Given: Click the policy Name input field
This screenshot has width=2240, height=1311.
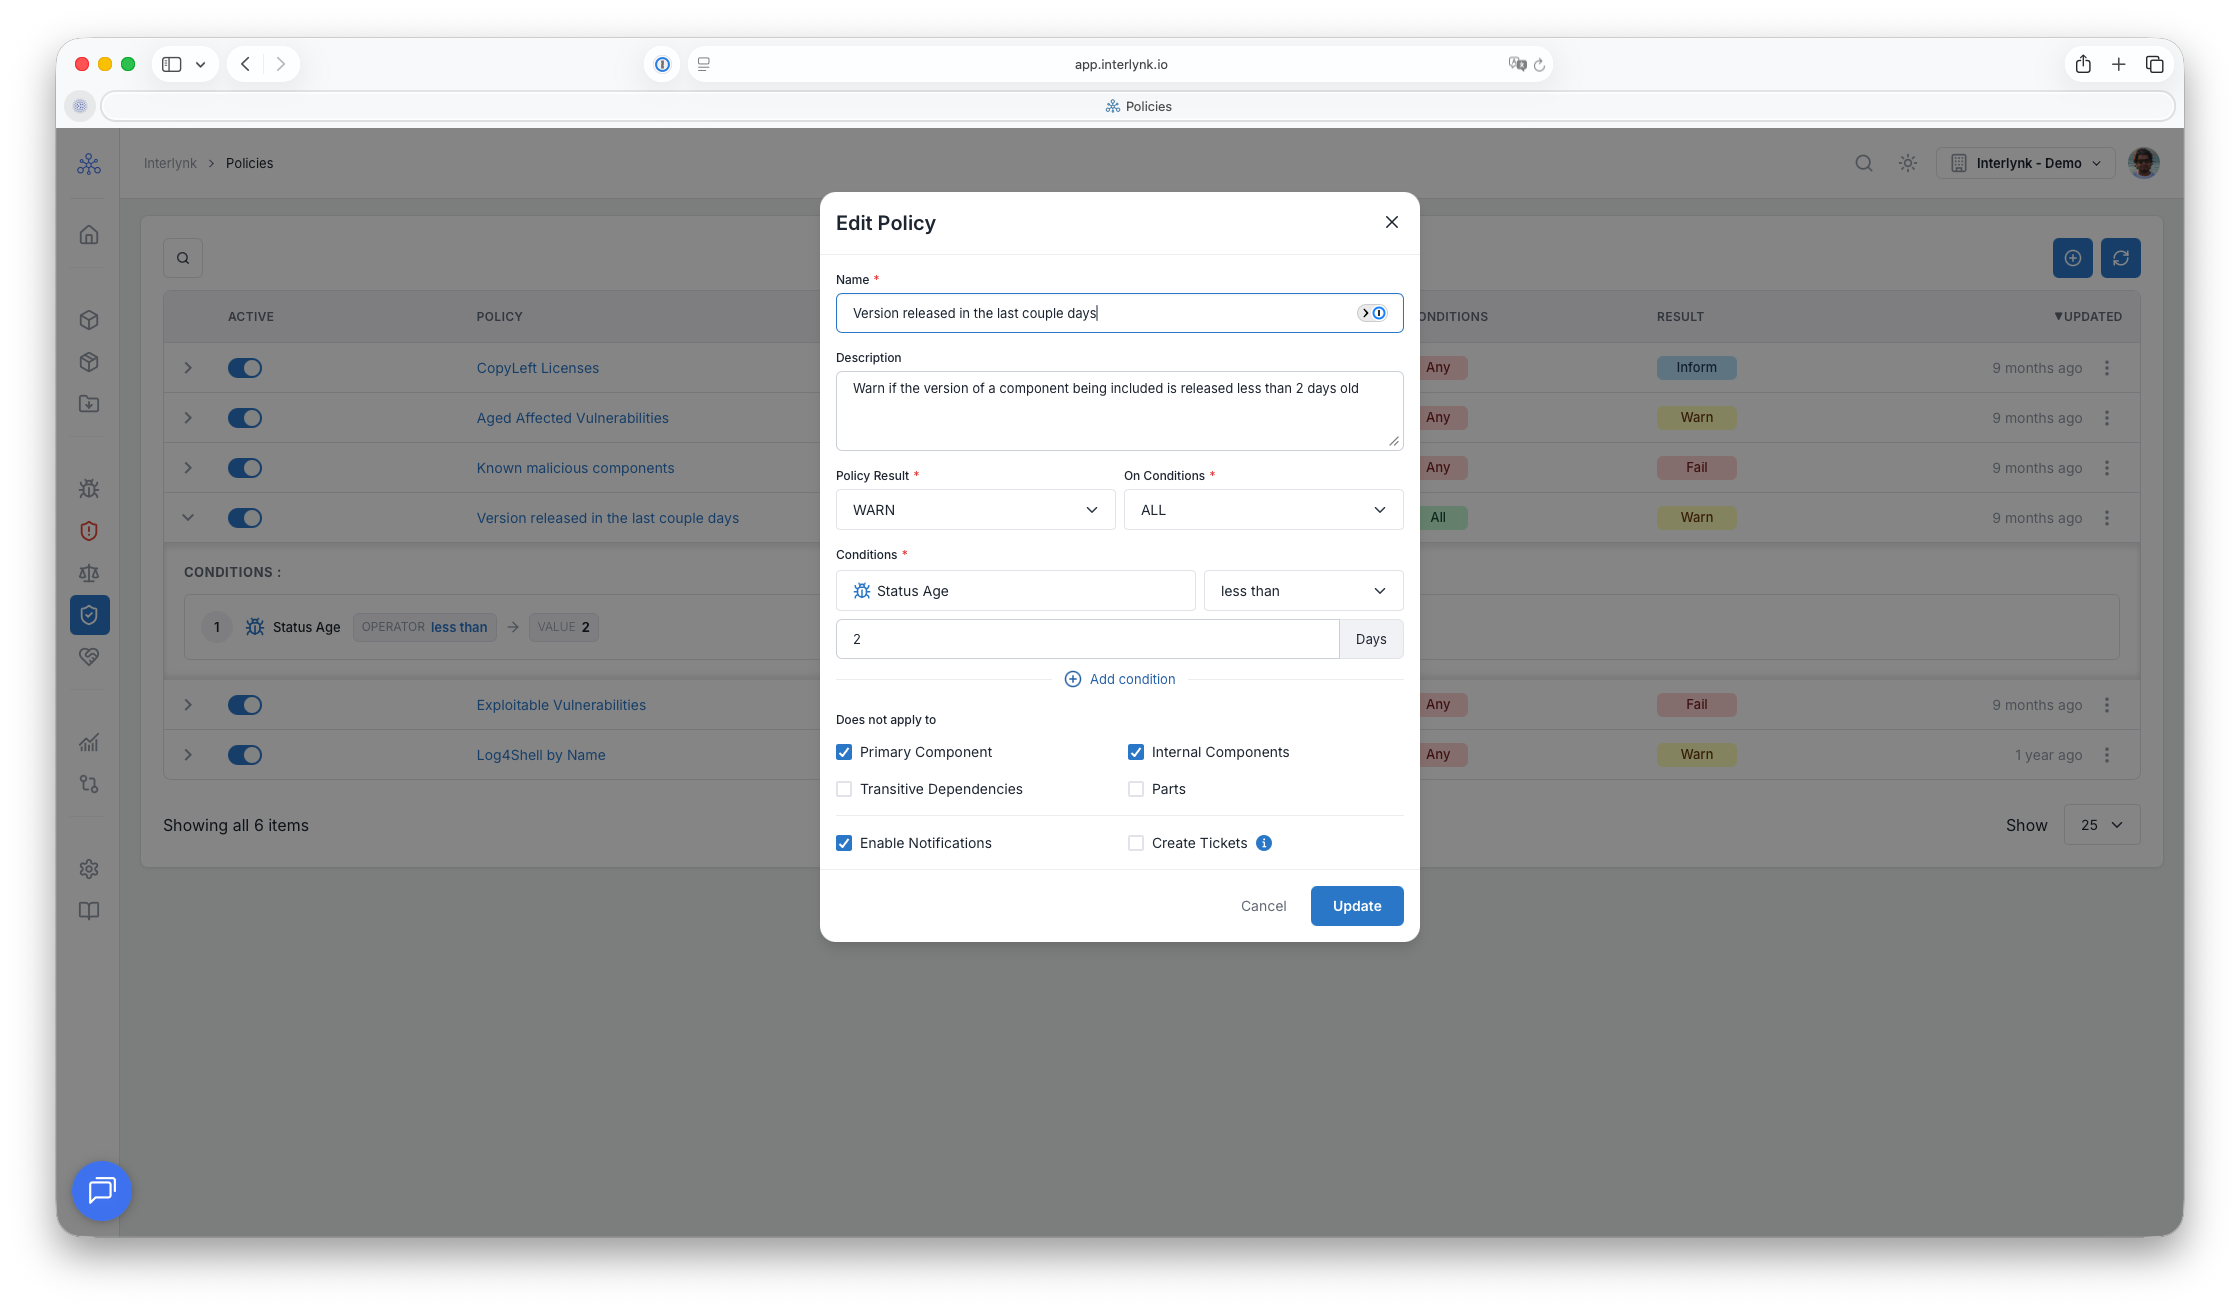Looking at the screenshot, I should pos(1119,313).
